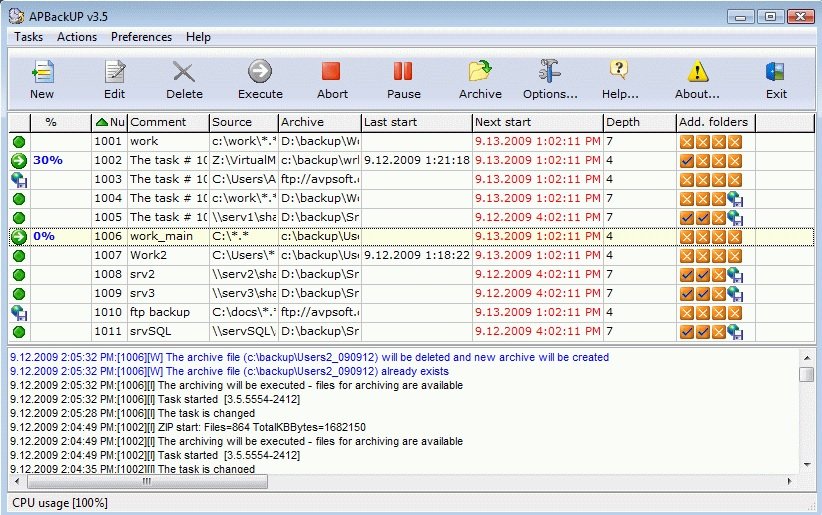
Task: Click FTP status icon of task 1003
Action: pos(19,180)
